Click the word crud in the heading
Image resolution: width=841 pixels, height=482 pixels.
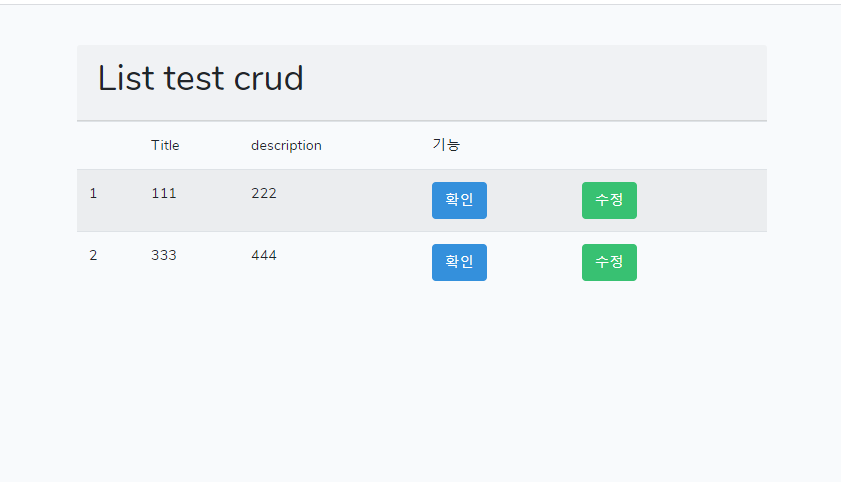pos(268,78)
